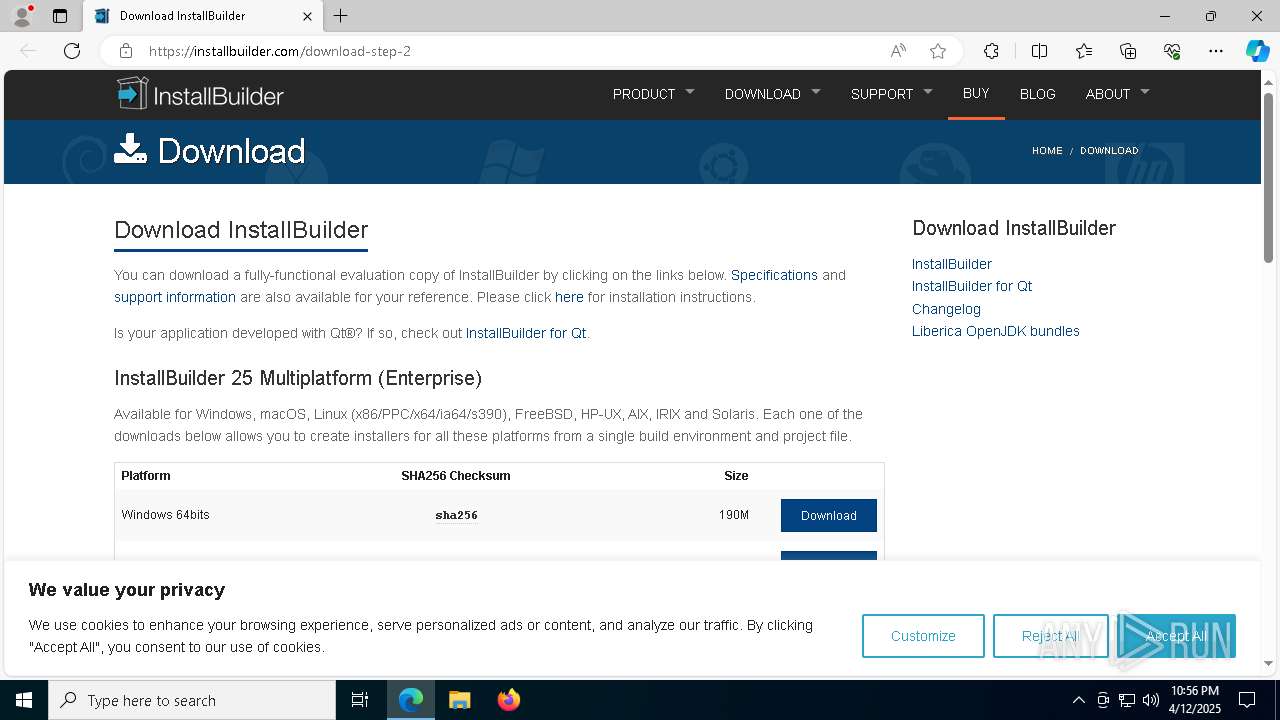1280x720 pixels.
Task: Click 'here' for installation instructions
Action: coord(569,297)
